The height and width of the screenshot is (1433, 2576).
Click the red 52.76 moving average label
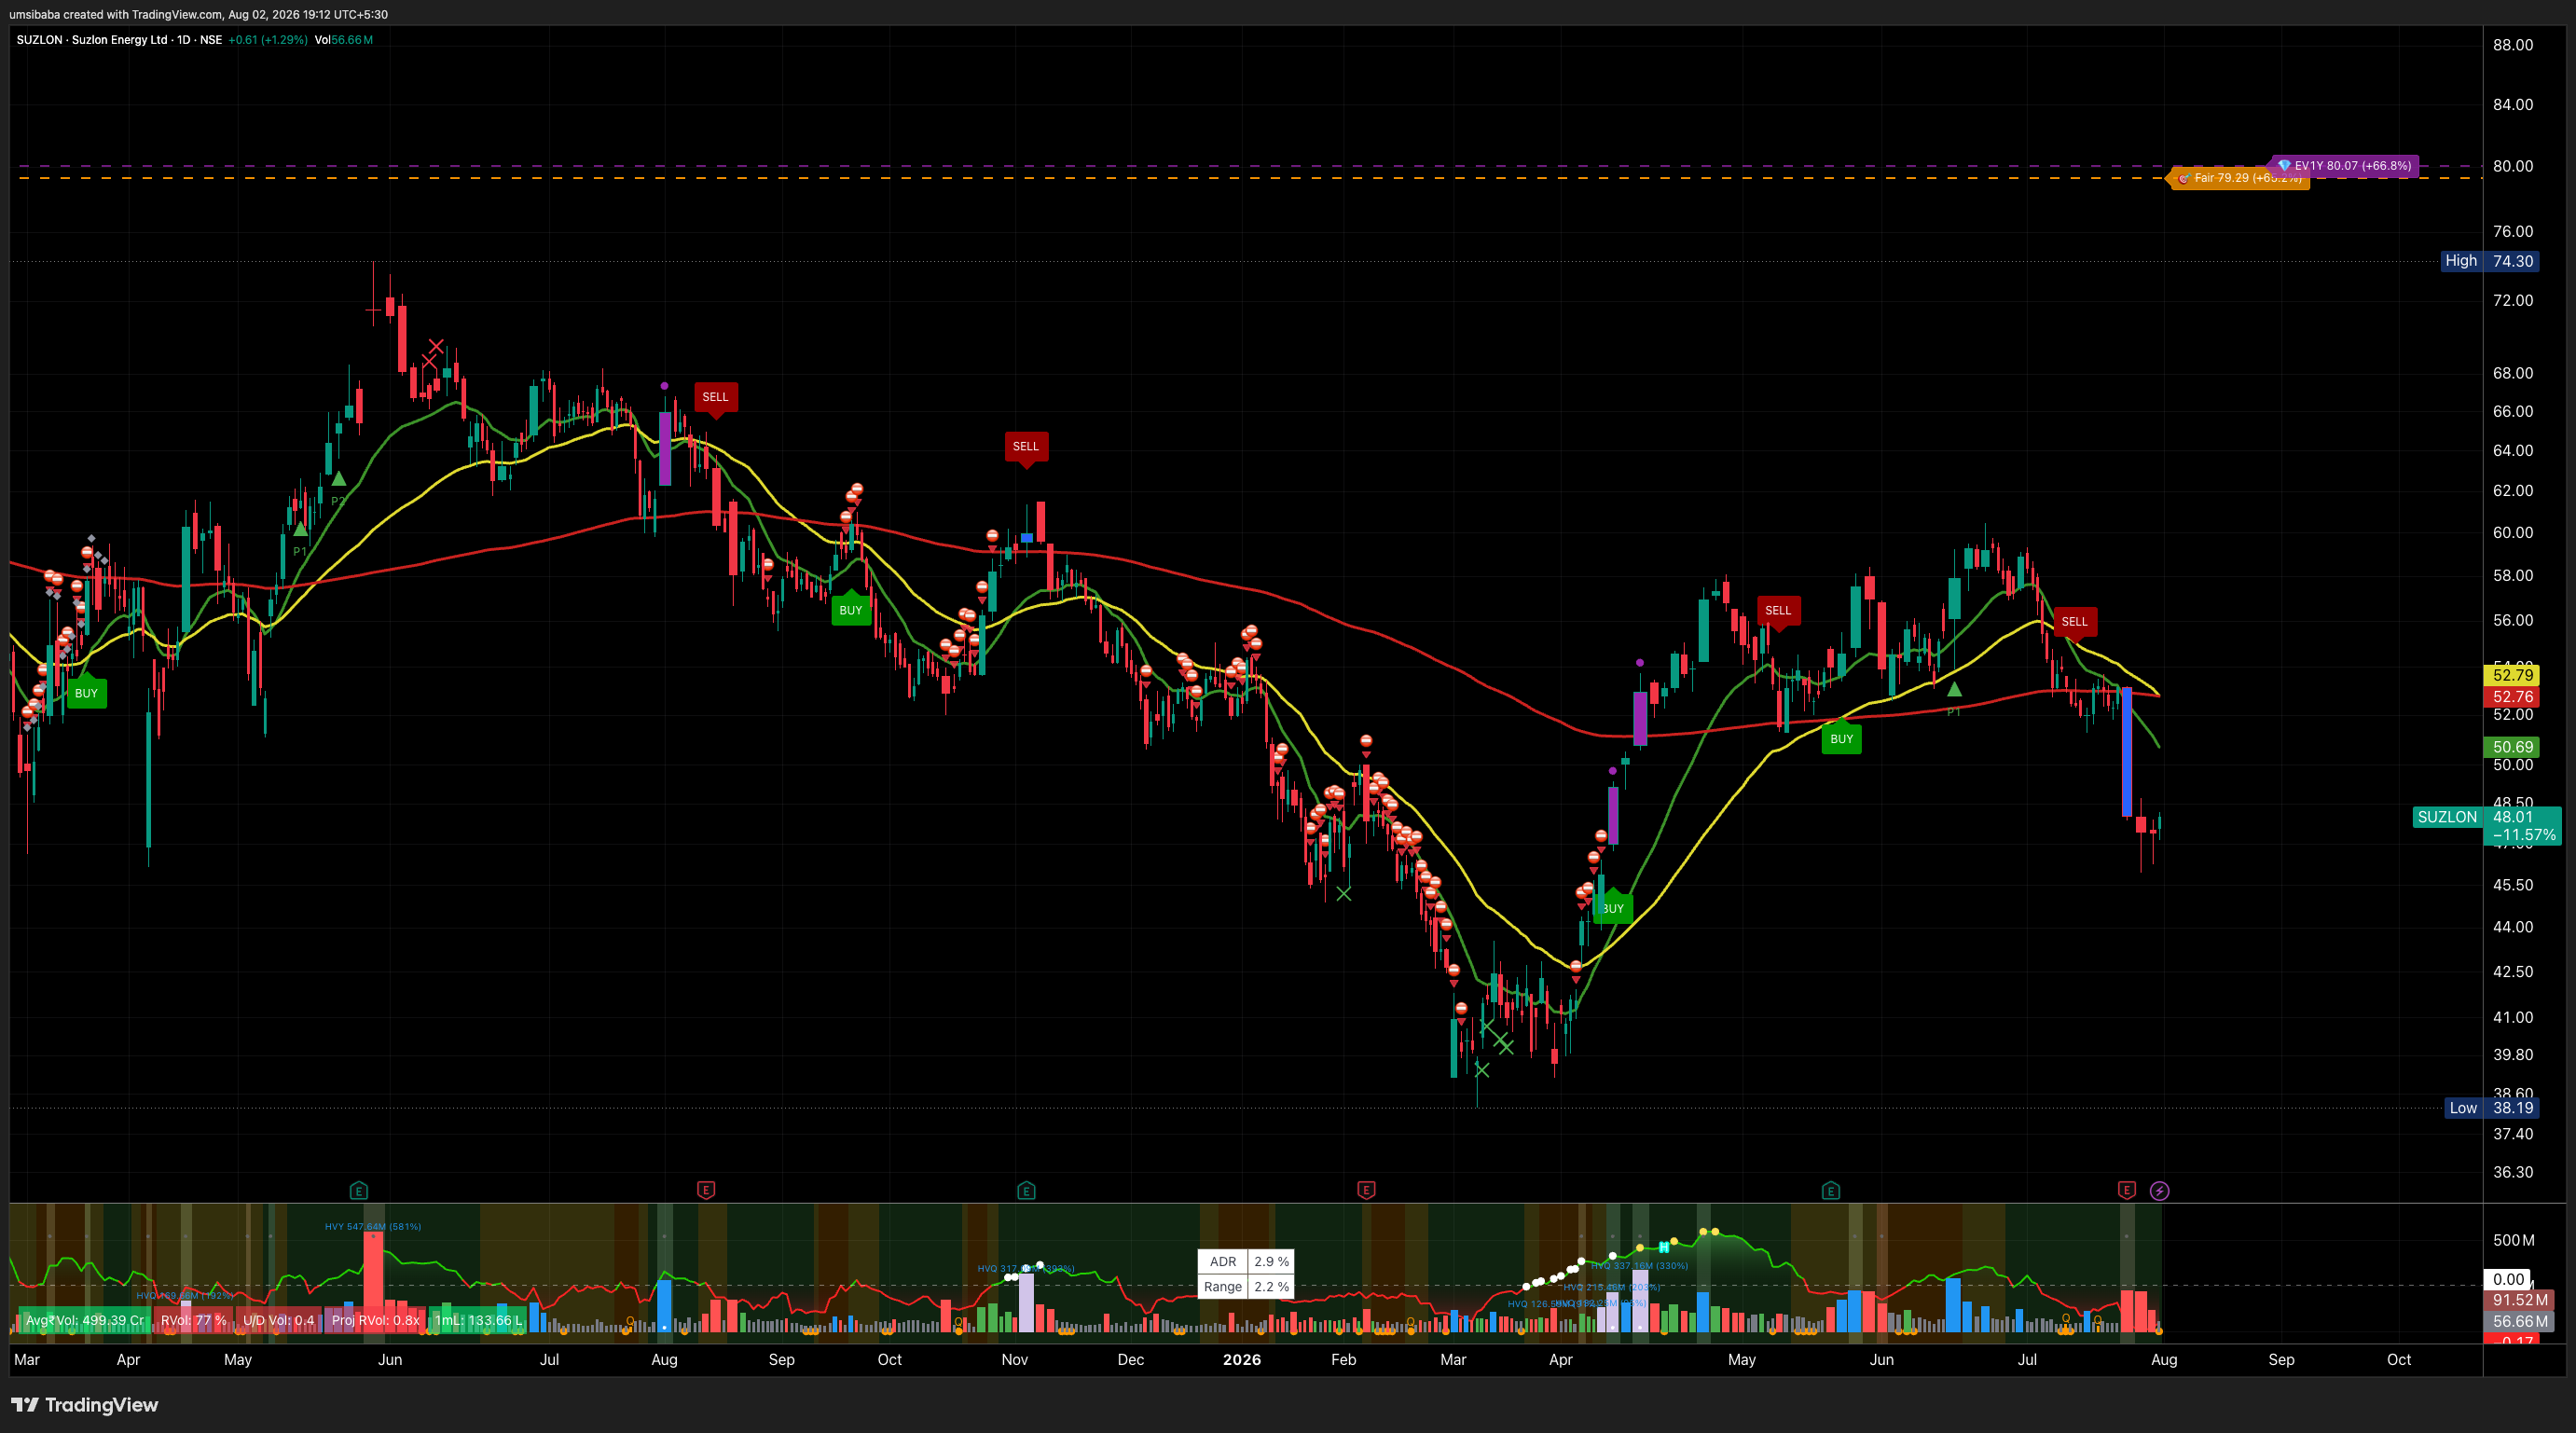pos(2513,697)
